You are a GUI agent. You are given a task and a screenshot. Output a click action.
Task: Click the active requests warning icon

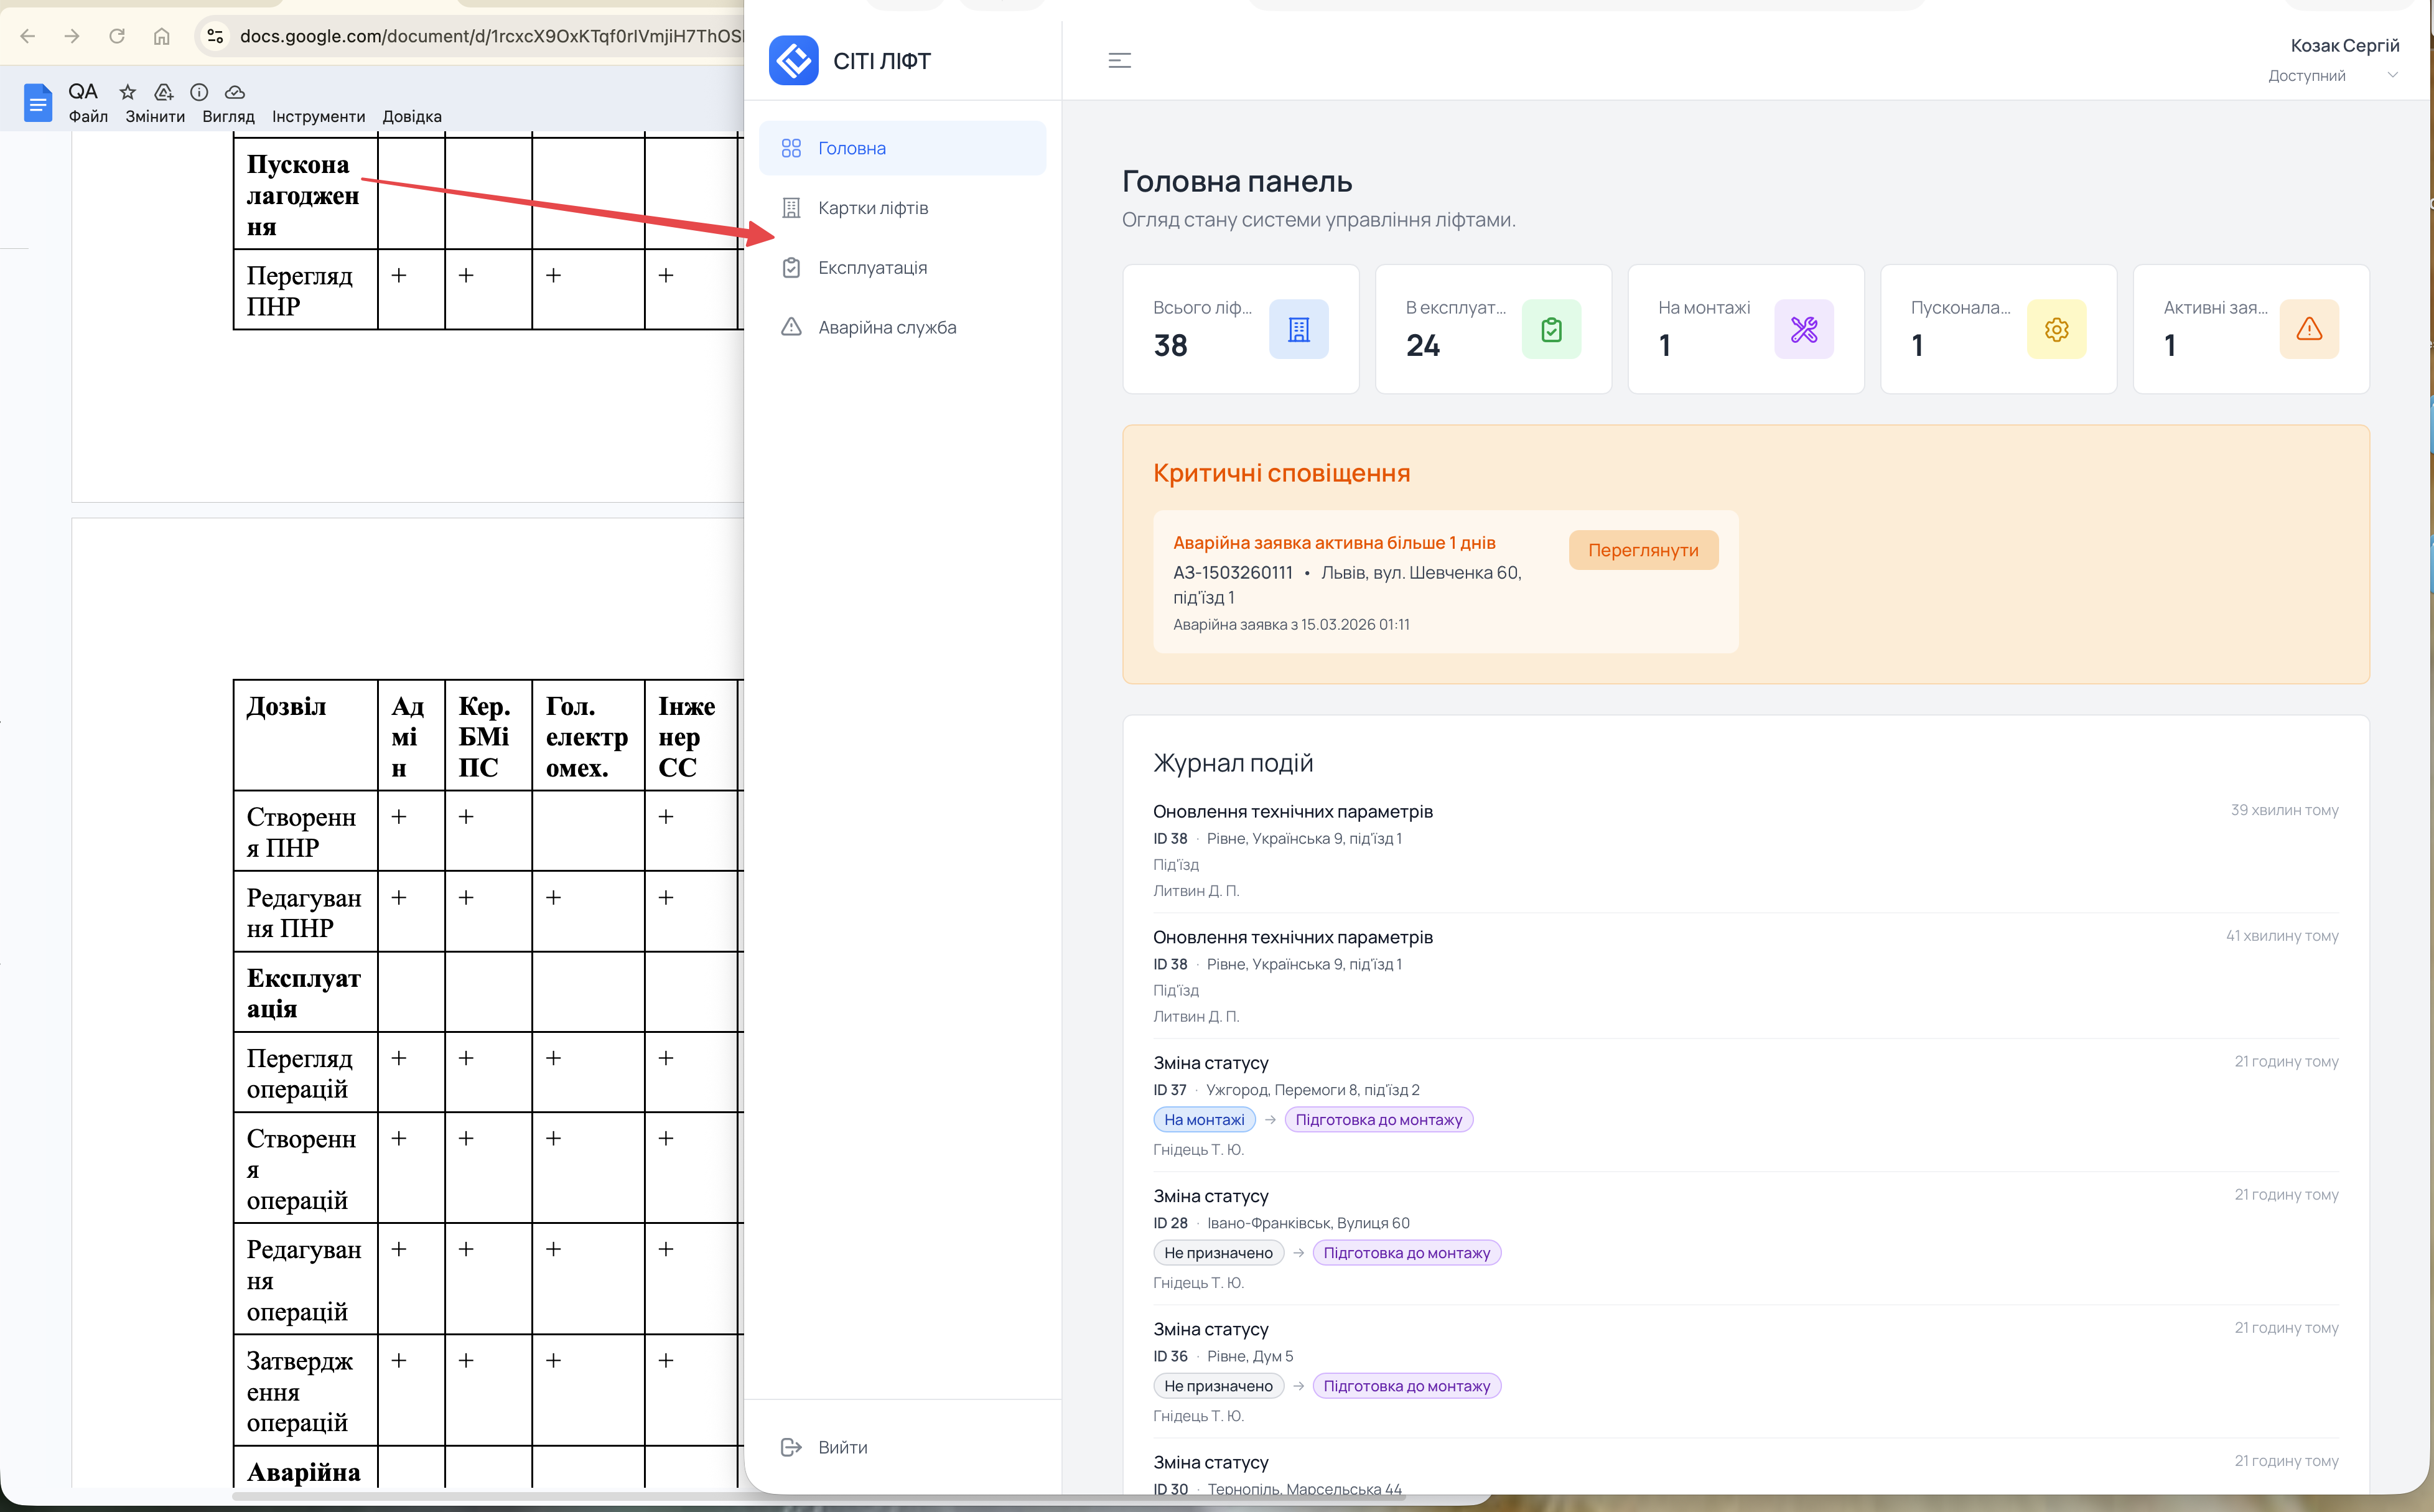2308,329
